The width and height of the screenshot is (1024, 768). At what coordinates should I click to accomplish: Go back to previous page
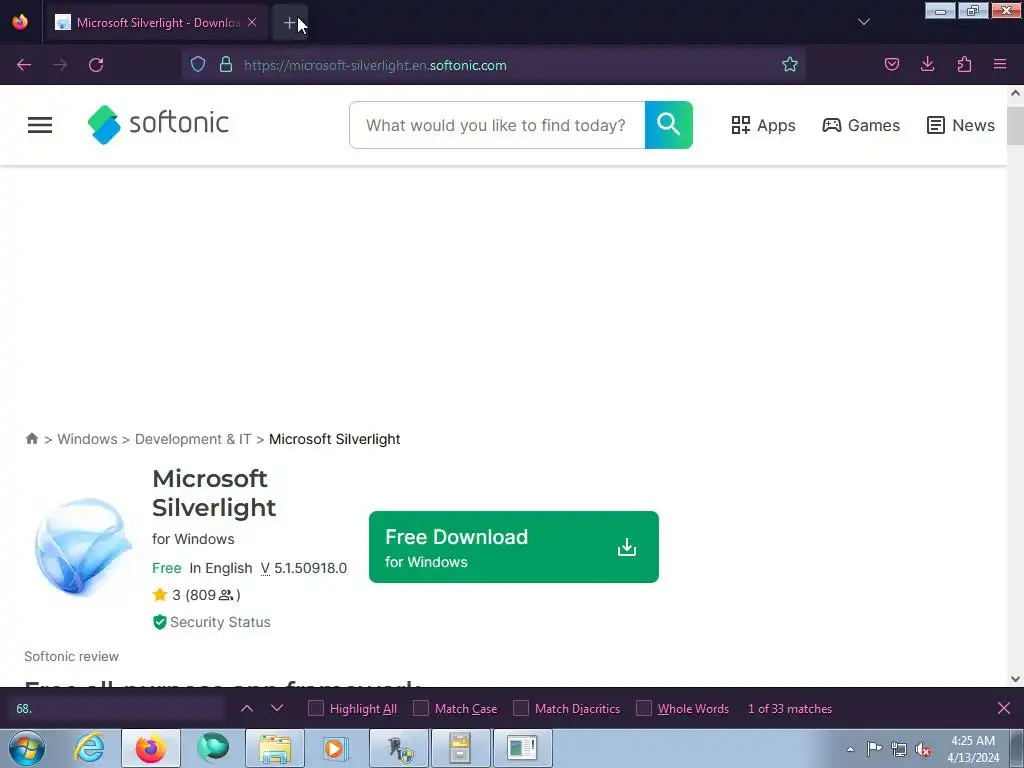[24, 65]
